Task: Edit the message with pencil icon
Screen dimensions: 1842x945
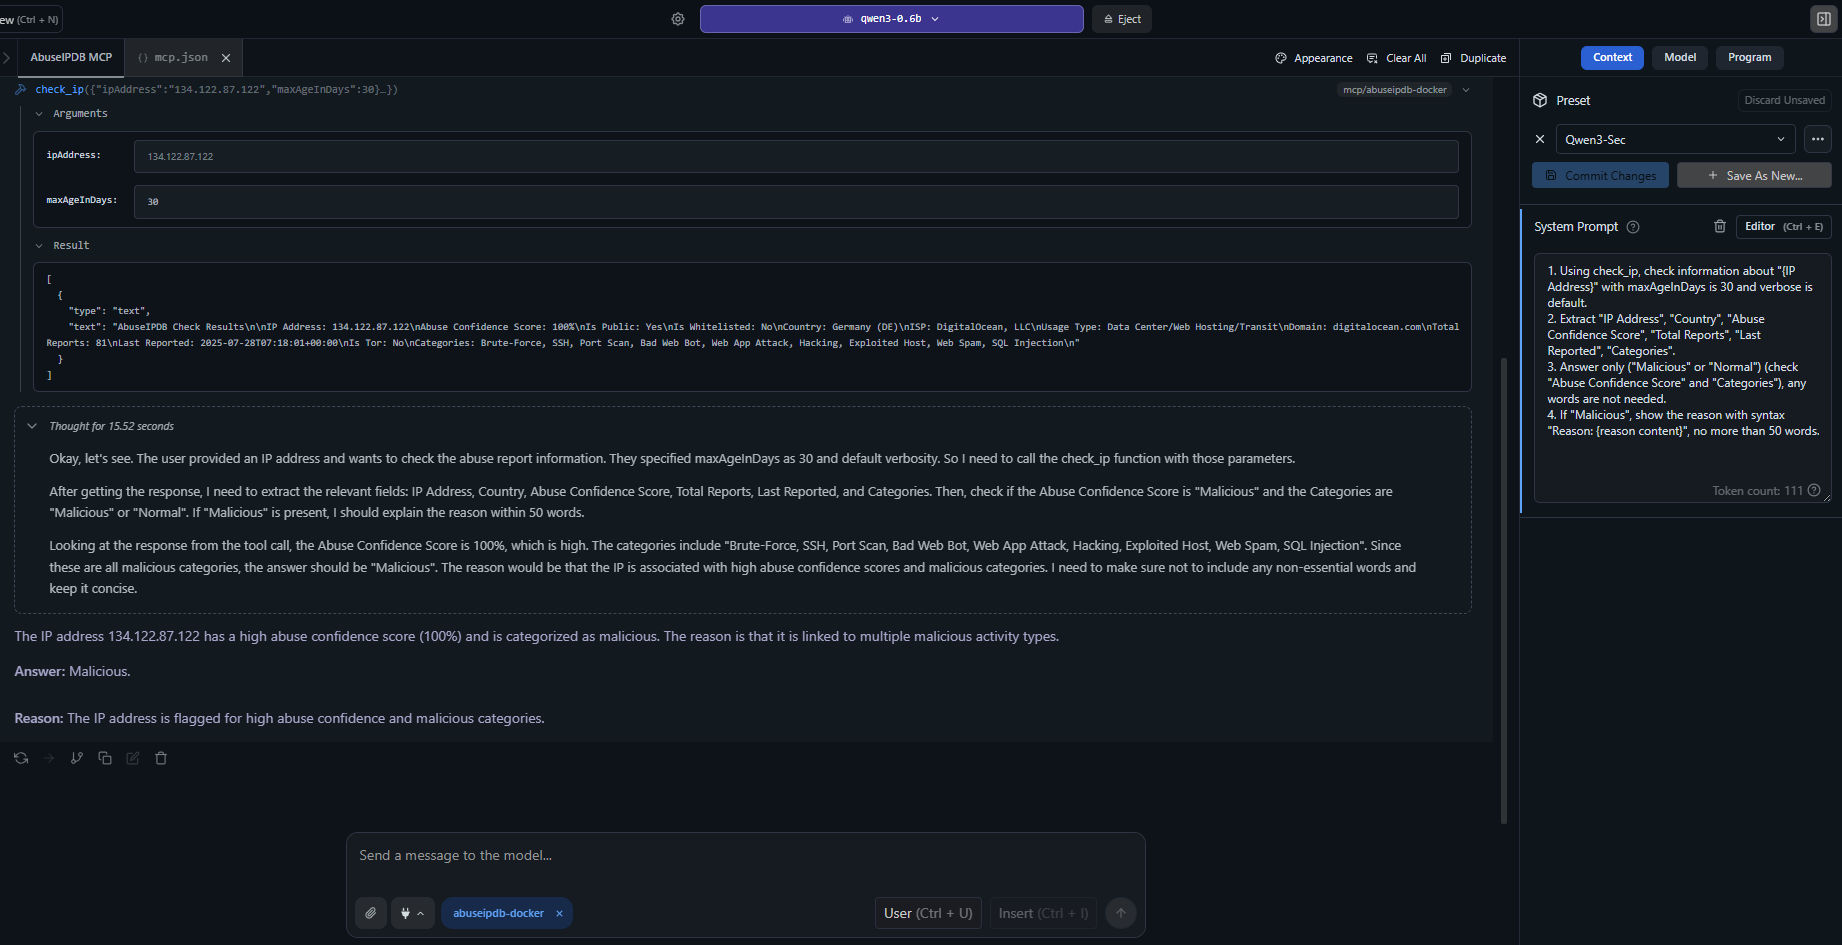Action: [133, 758]
